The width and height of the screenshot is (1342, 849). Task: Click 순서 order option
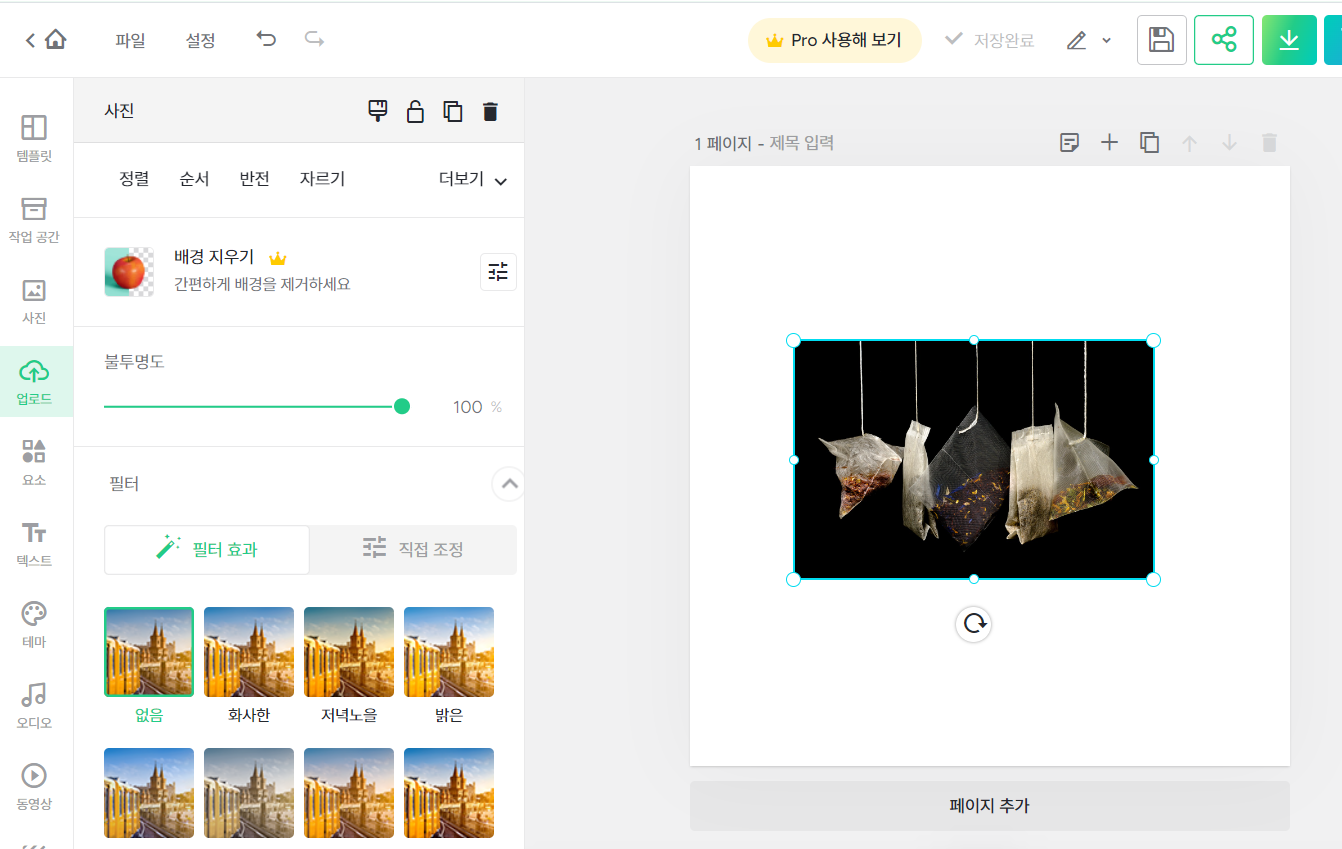click(x=194, y=179)
